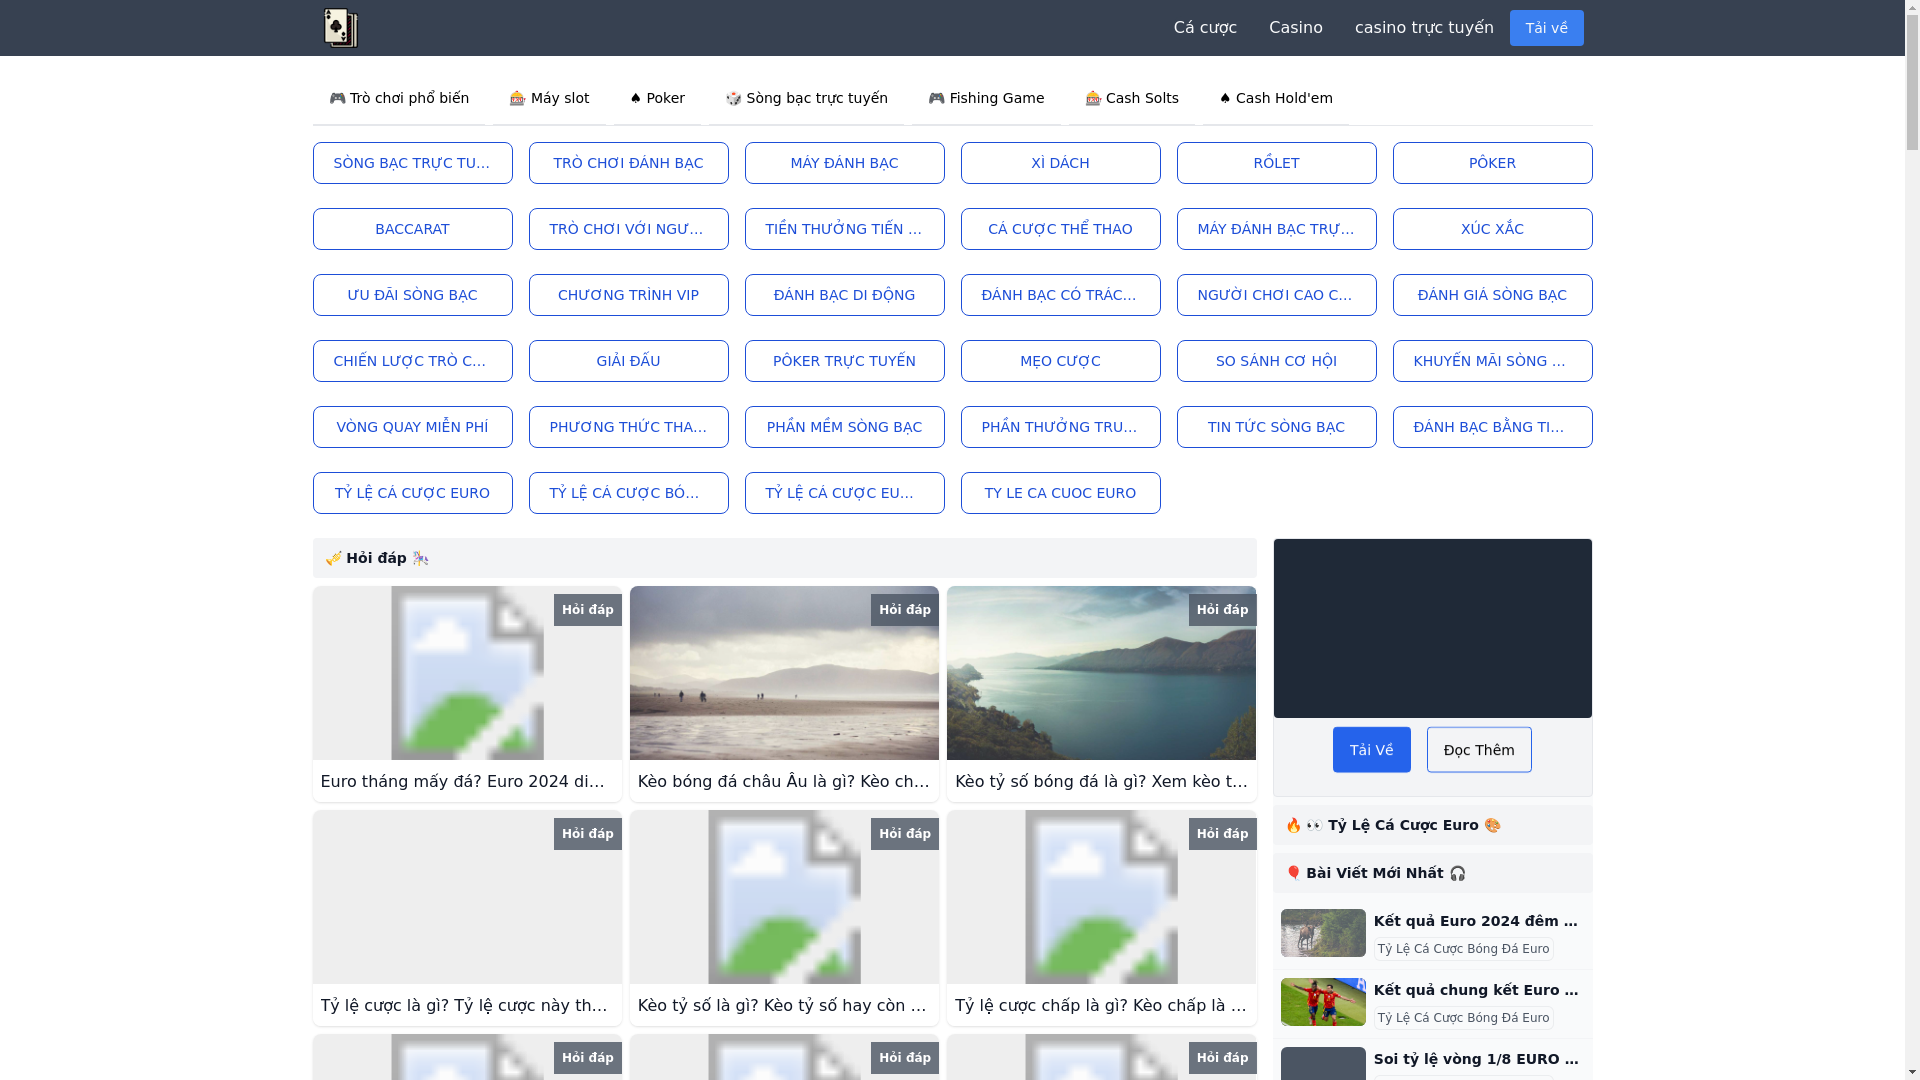Open article Tỷ lệ cược chấp là gì
Image resolution: width=1920 pixels, height=1080 pixels.
pos(1101,1005)
